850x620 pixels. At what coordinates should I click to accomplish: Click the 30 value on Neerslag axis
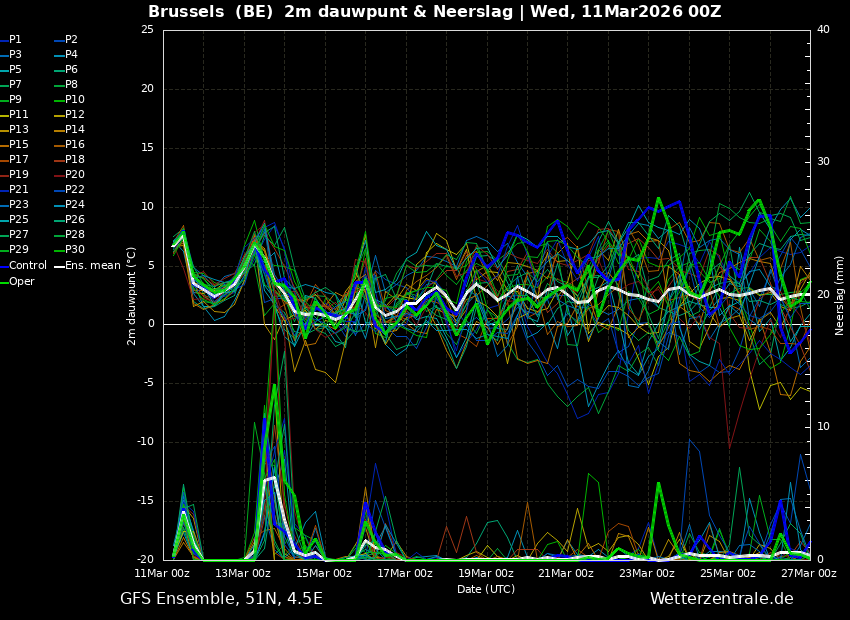[823, 162]
